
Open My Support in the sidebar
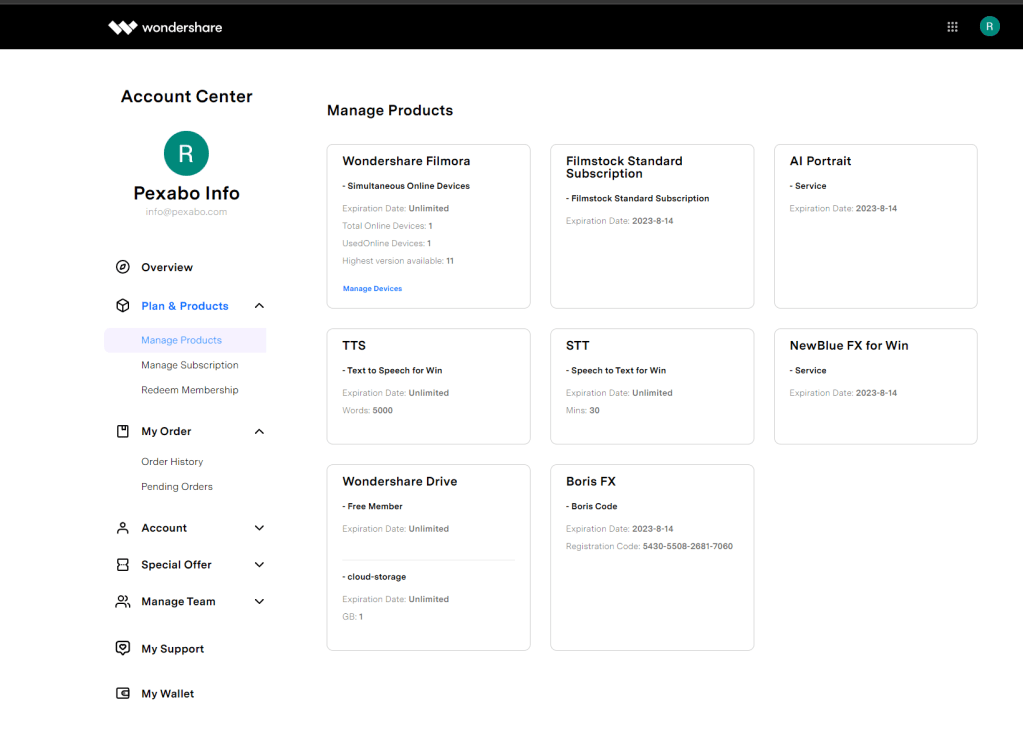click(x=173, y=649)
